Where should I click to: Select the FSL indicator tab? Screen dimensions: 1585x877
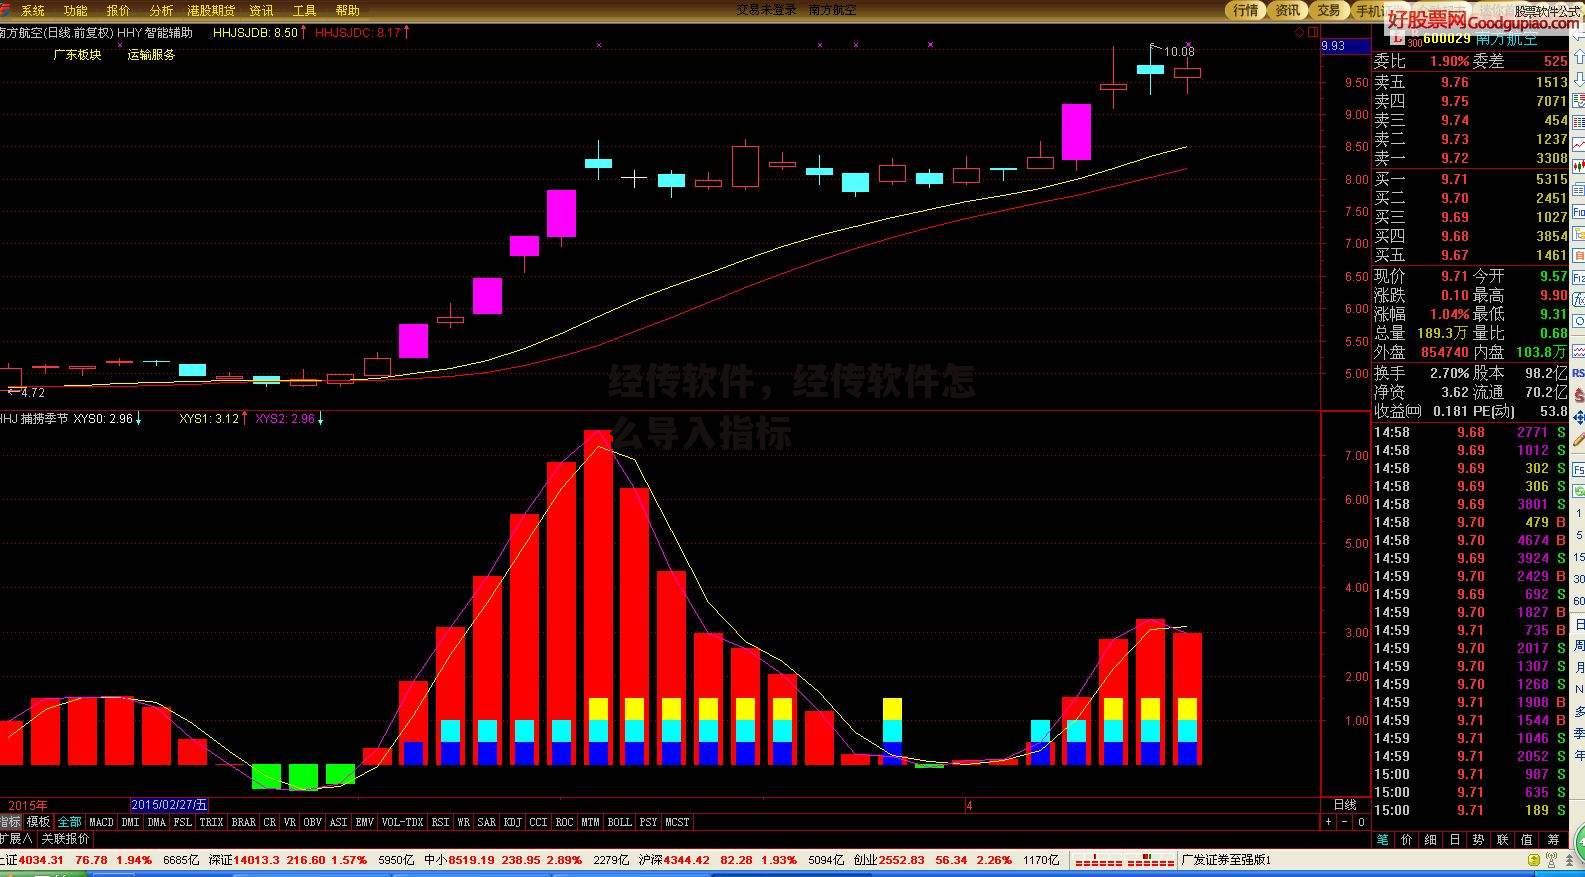(182, 822)
